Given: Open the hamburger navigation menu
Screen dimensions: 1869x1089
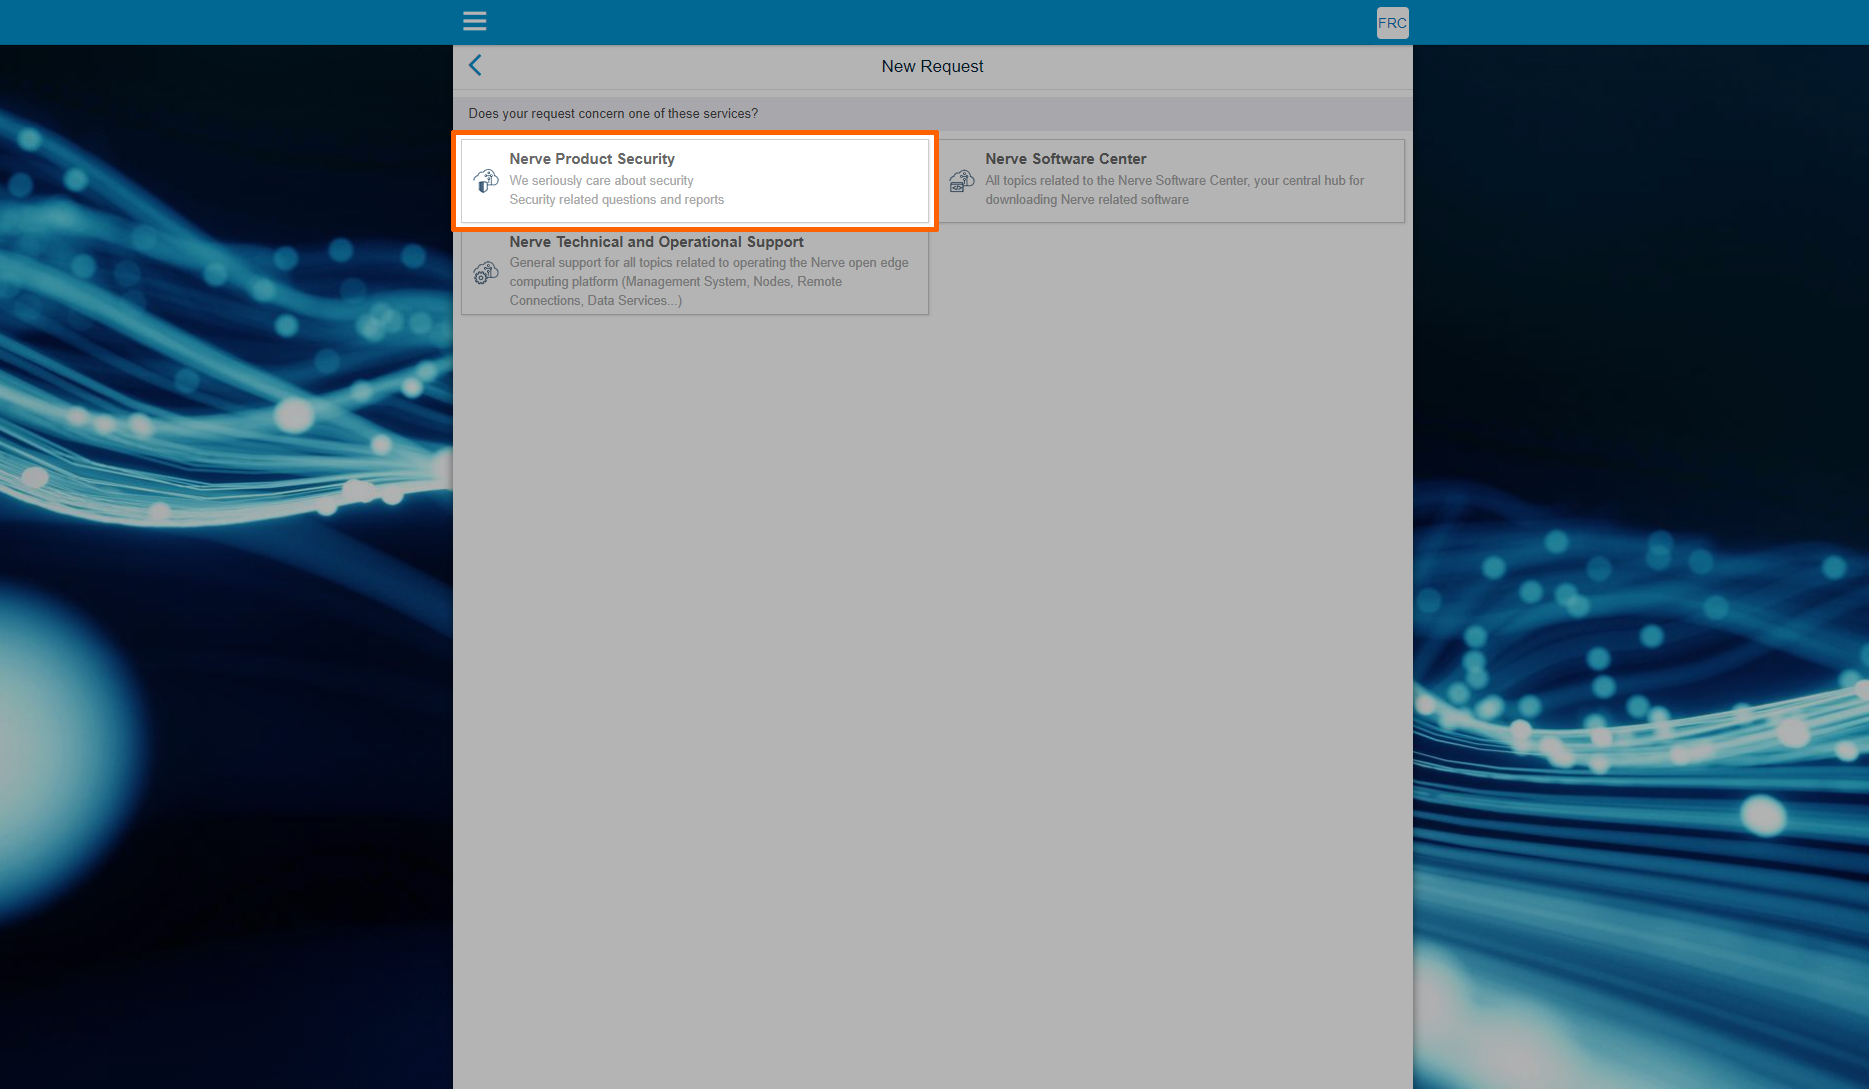Looking at the screenshot, I should pyautogui.click(x=474, y=21).
